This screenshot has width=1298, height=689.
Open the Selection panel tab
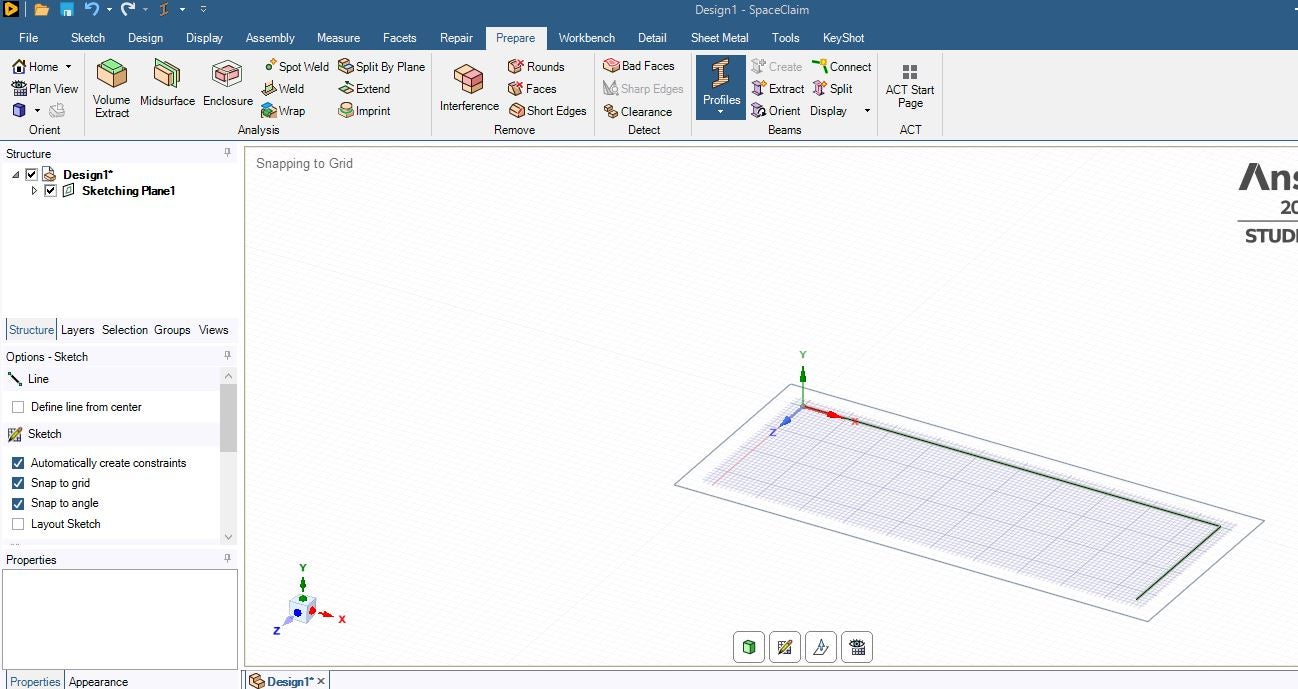pos(125,330)
